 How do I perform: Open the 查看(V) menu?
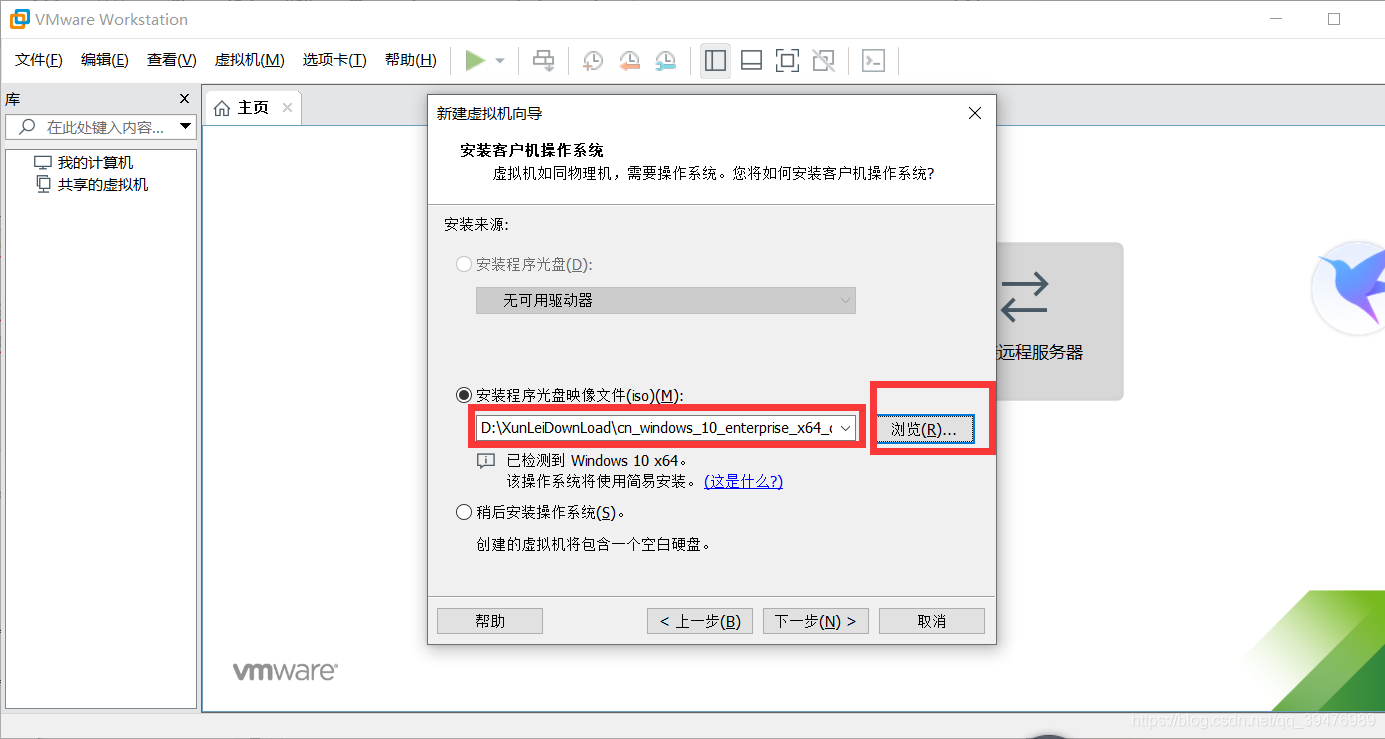click(172, 60)
